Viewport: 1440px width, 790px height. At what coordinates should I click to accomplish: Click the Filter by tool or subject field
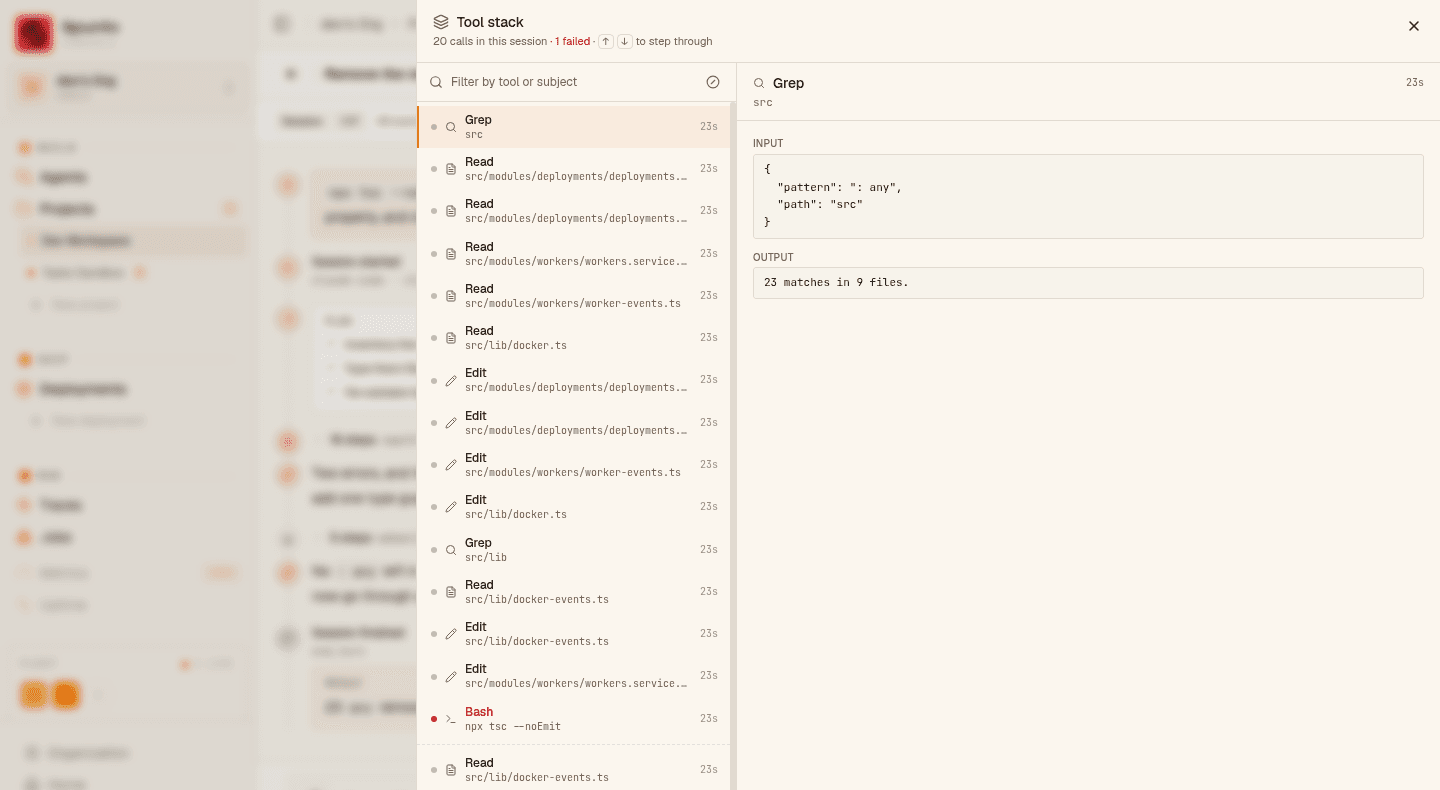(574, 82)
